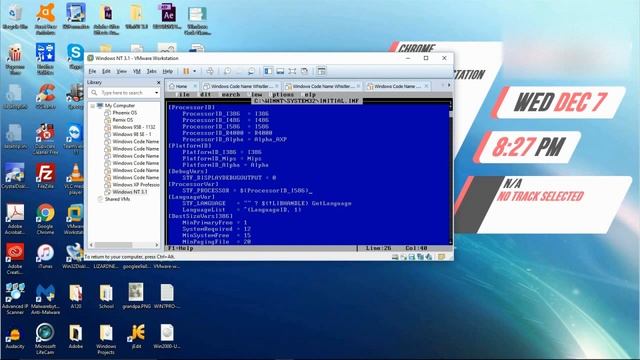Click the manage snapshots toolbar icon

pos(251,71)
